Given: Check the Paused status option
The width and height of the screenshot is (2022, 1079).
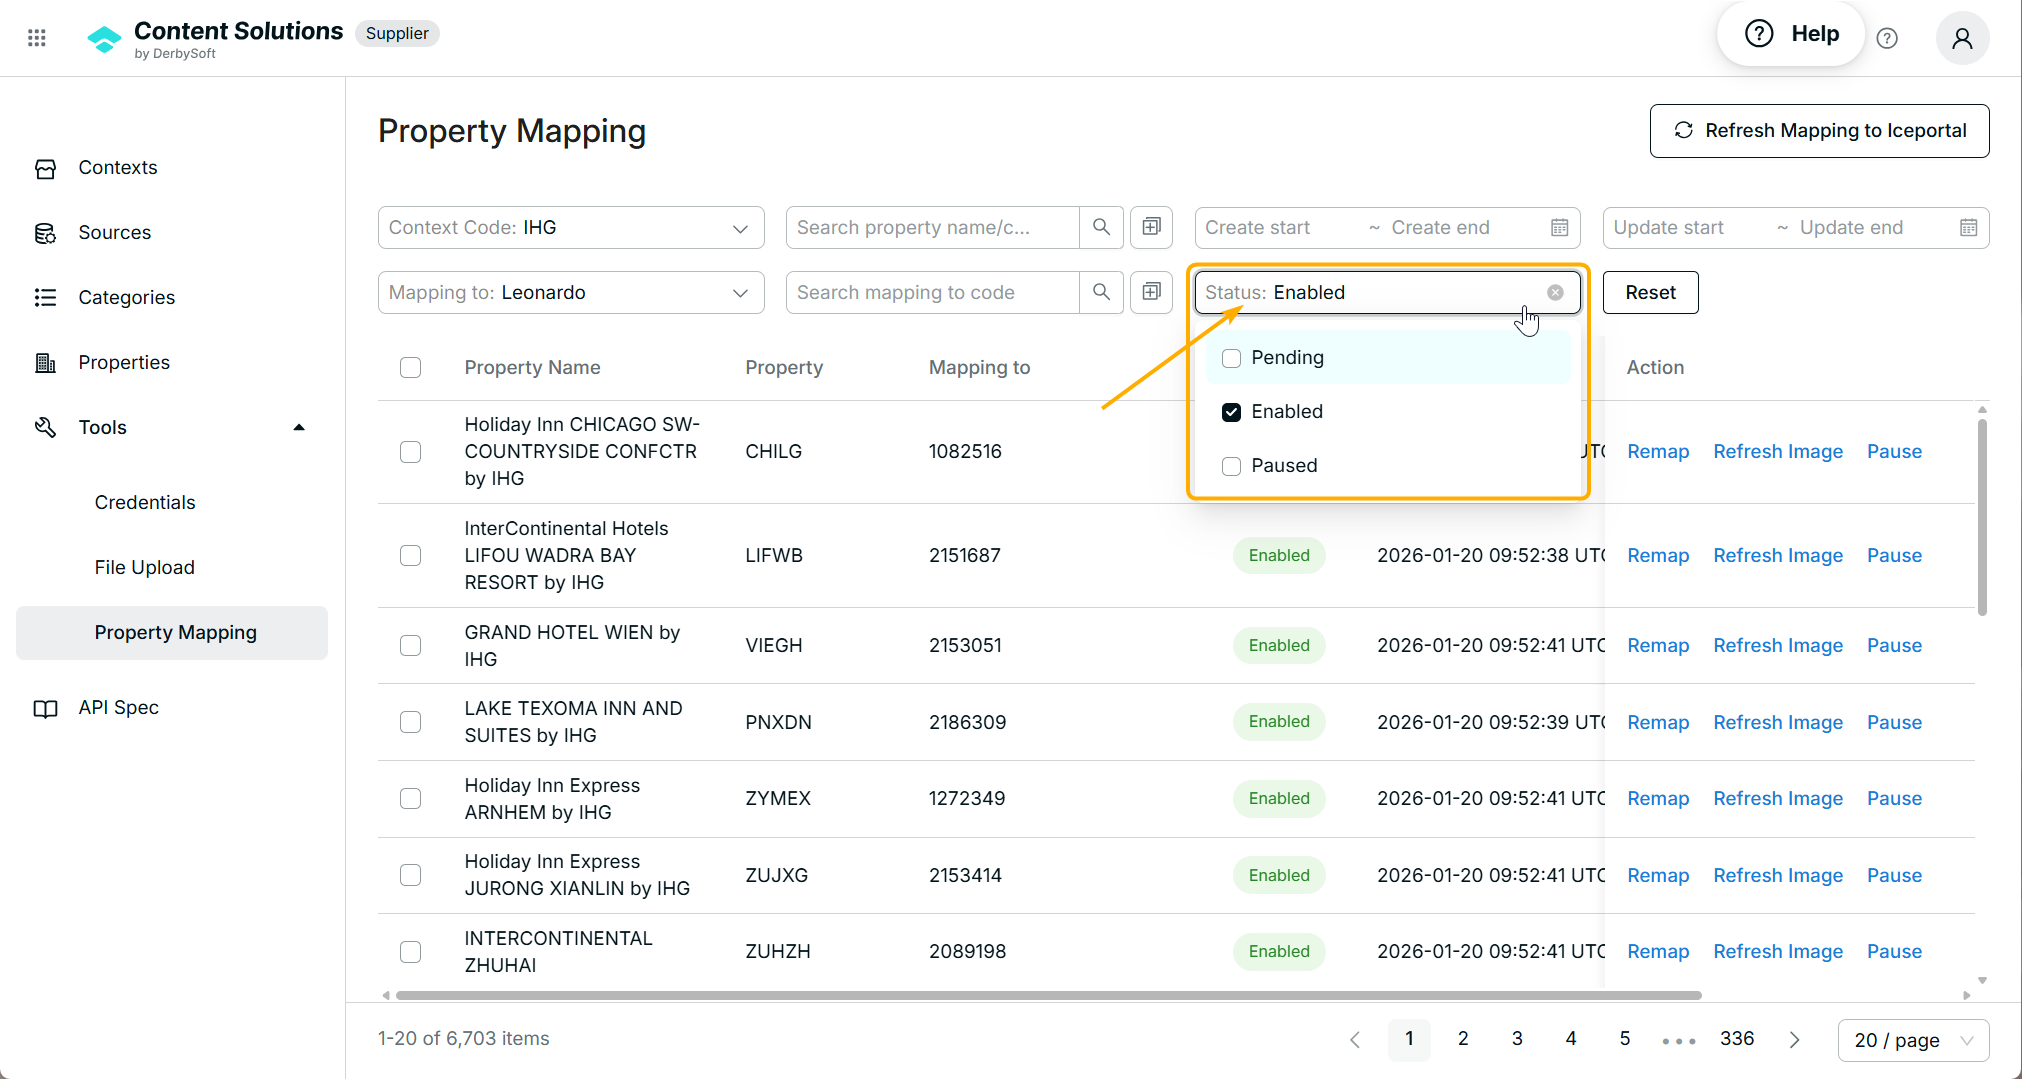Looking at the screenshot, I should point(1231,466).
